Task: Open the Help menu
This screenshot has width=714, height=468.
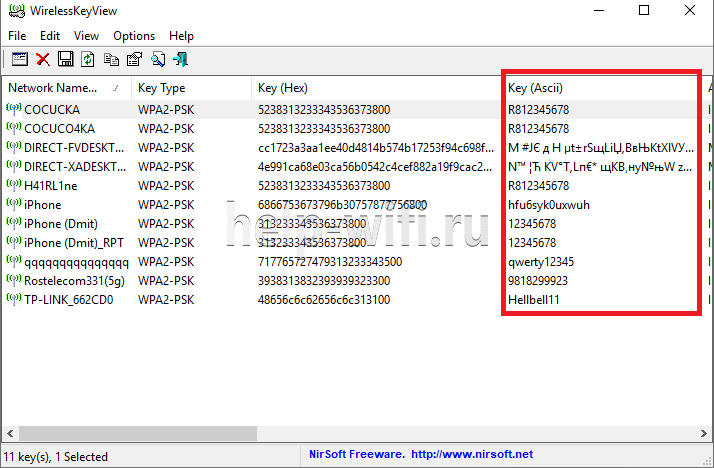Action: click(181, 36)
